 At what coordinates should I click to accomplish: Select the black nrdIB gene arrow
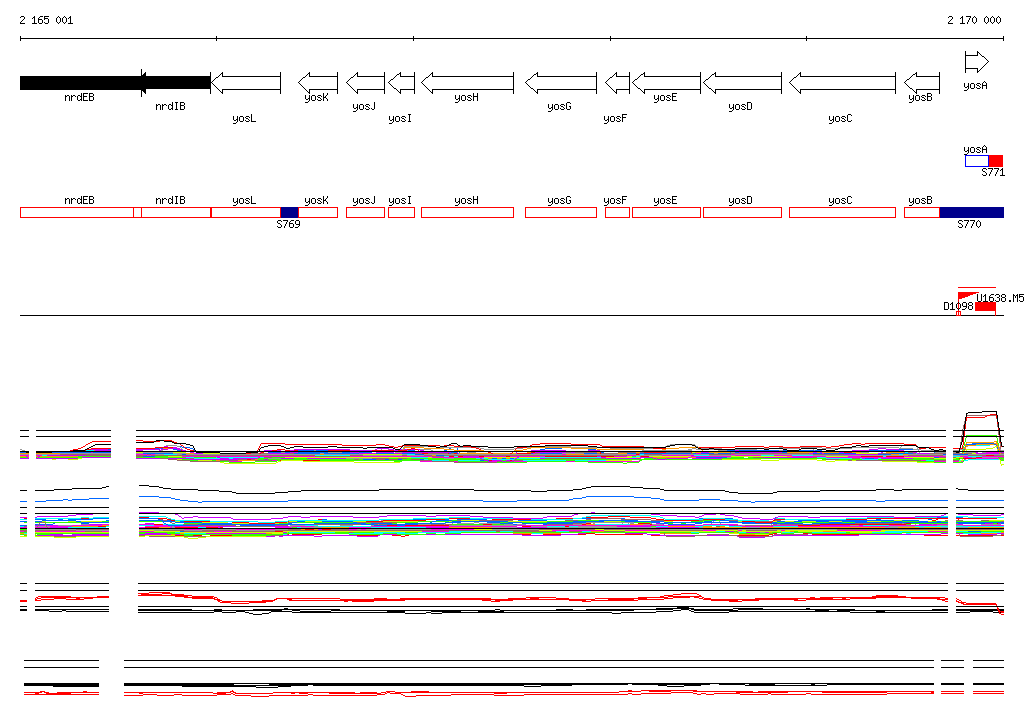[176, 83]
